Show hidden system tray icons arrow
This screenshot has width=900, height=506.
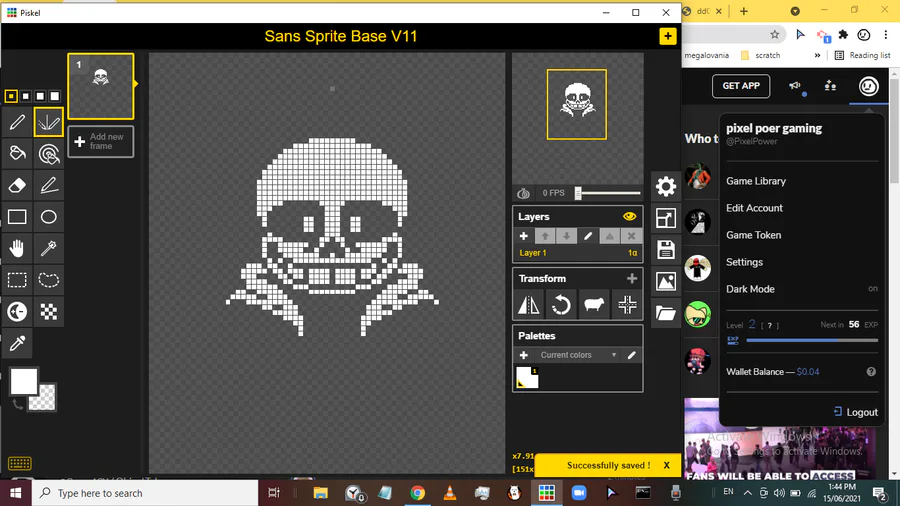click(x=747, y=493)
